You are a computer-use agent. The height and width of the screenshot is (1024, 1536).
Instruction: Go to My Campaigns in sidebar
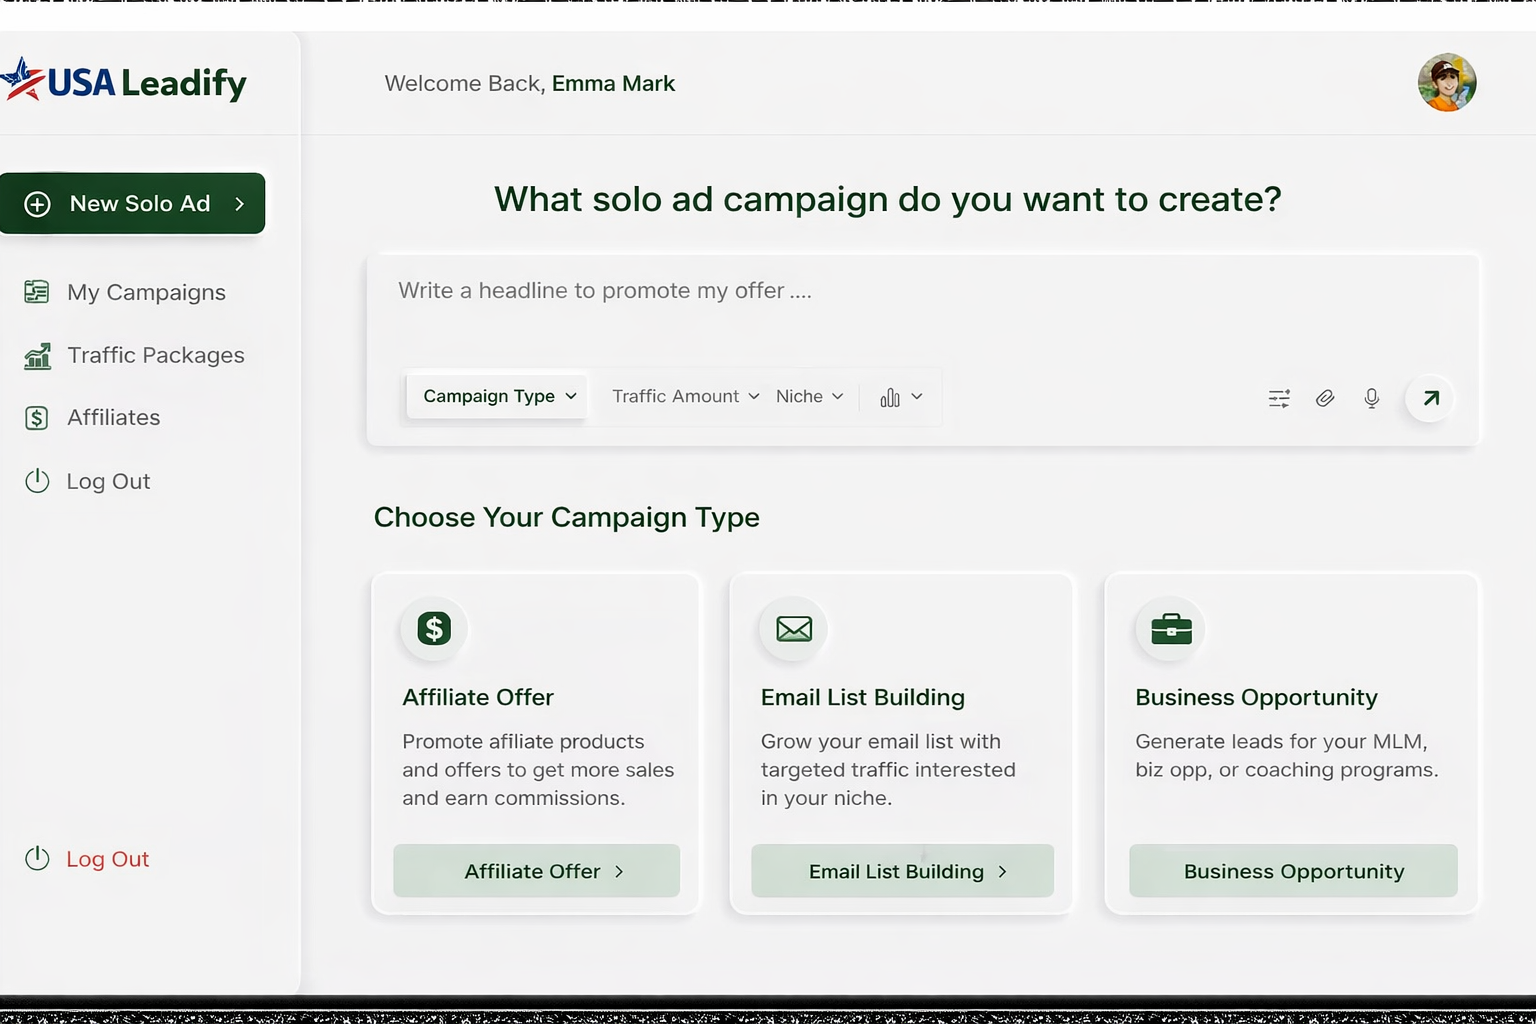[146, 292]
